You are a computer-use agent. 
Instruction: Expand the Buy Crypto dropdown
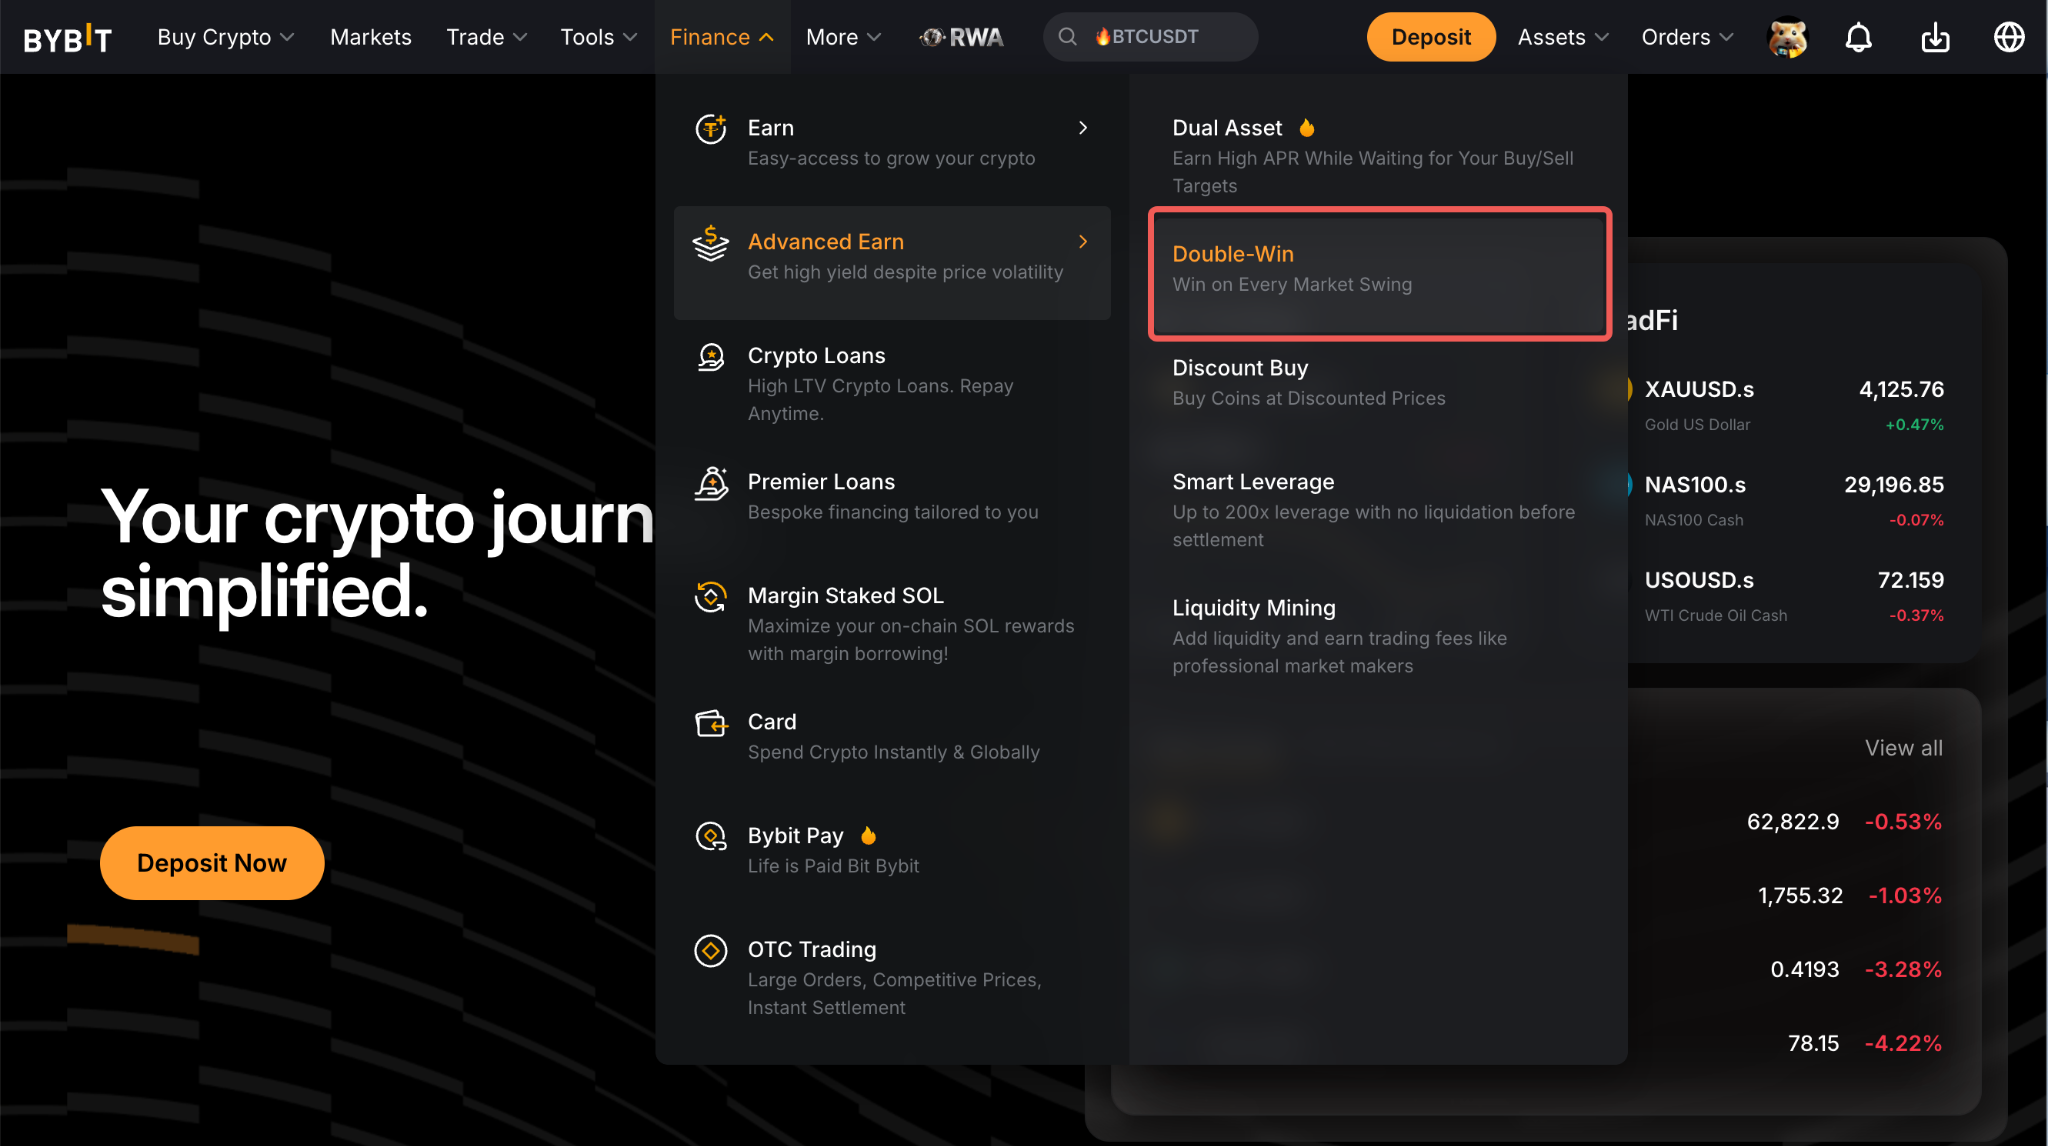[225, 37]
